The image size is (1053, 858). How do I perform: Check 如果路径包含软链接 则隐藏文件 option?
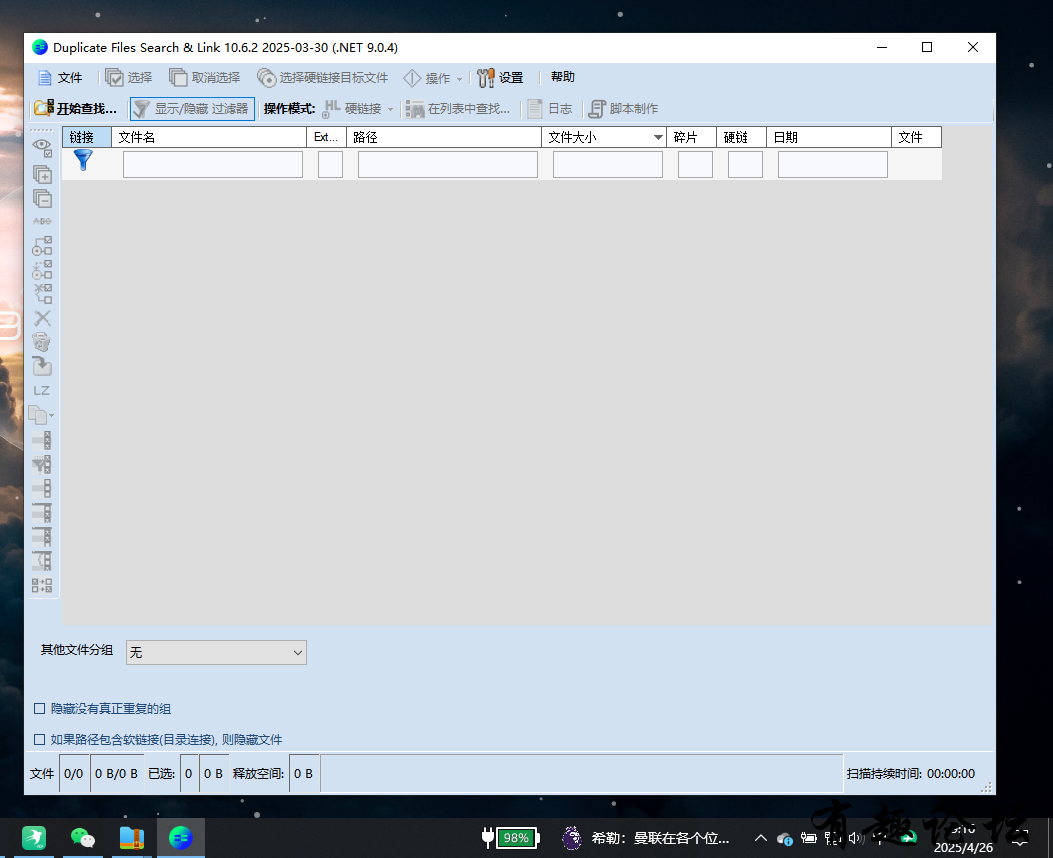click(40, 740)
